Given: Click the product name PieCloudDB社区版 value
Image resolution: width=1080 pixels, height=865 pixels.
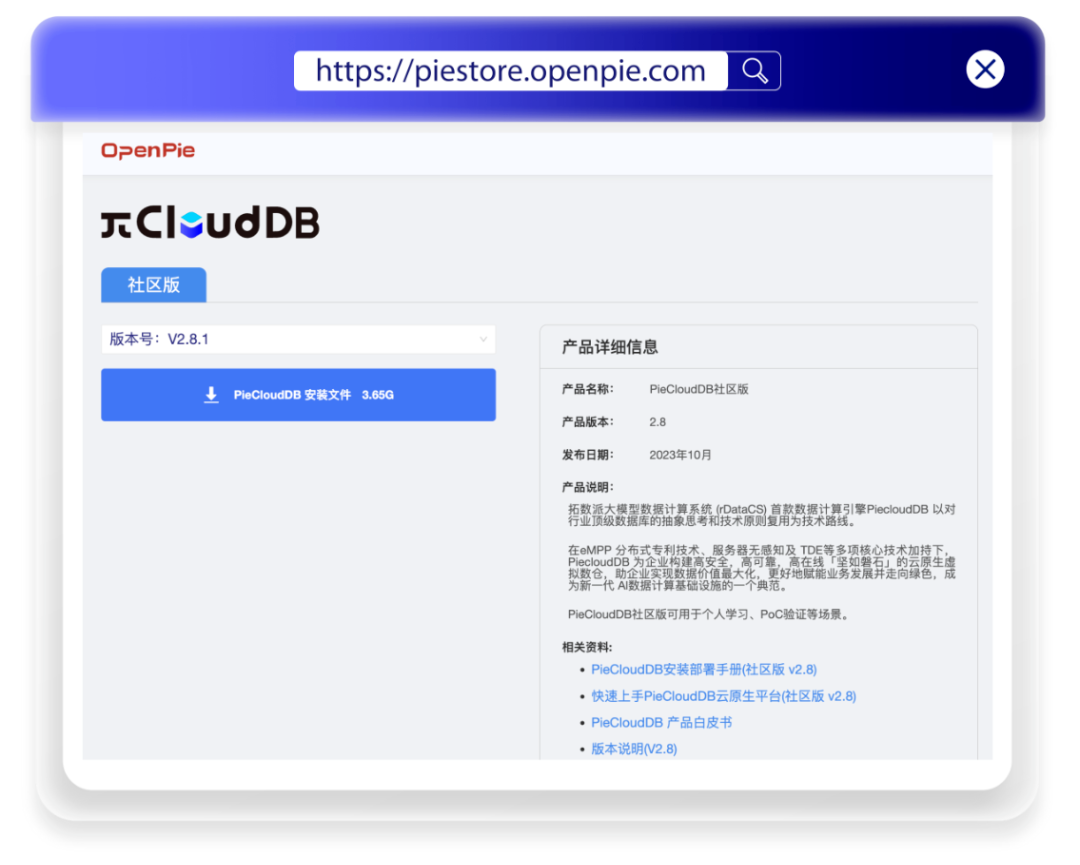Looking at the screenshot, I should (698, 389).
